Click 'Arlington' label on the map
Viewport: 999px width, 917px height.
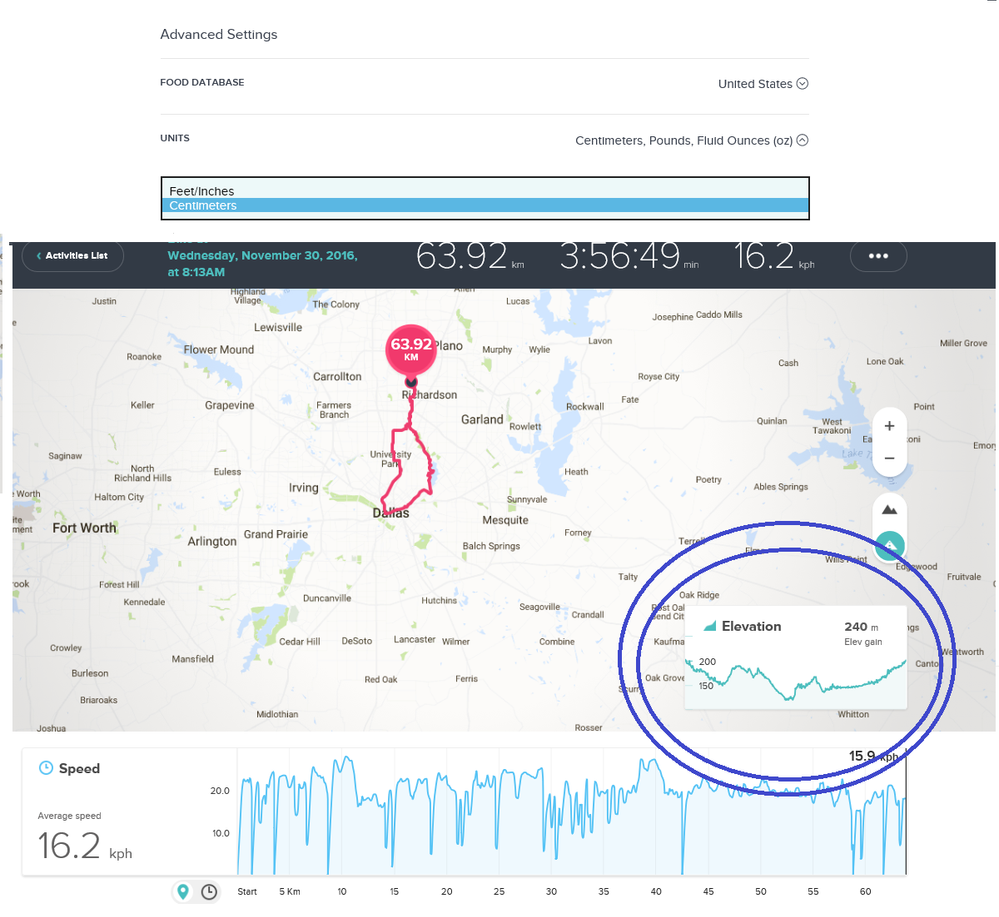coord(212,541)
